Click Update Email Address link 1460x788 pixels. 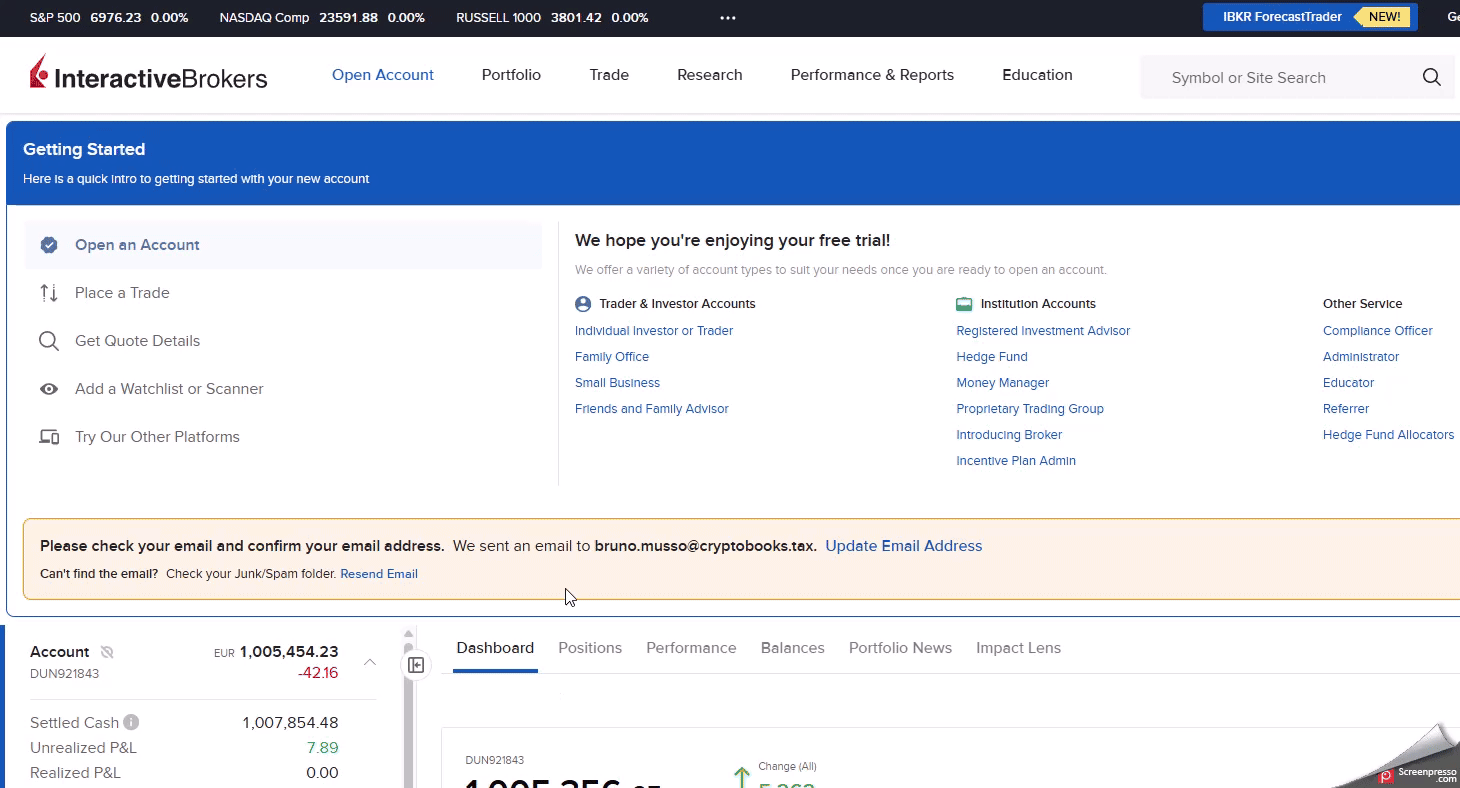(x=904, y=546)
